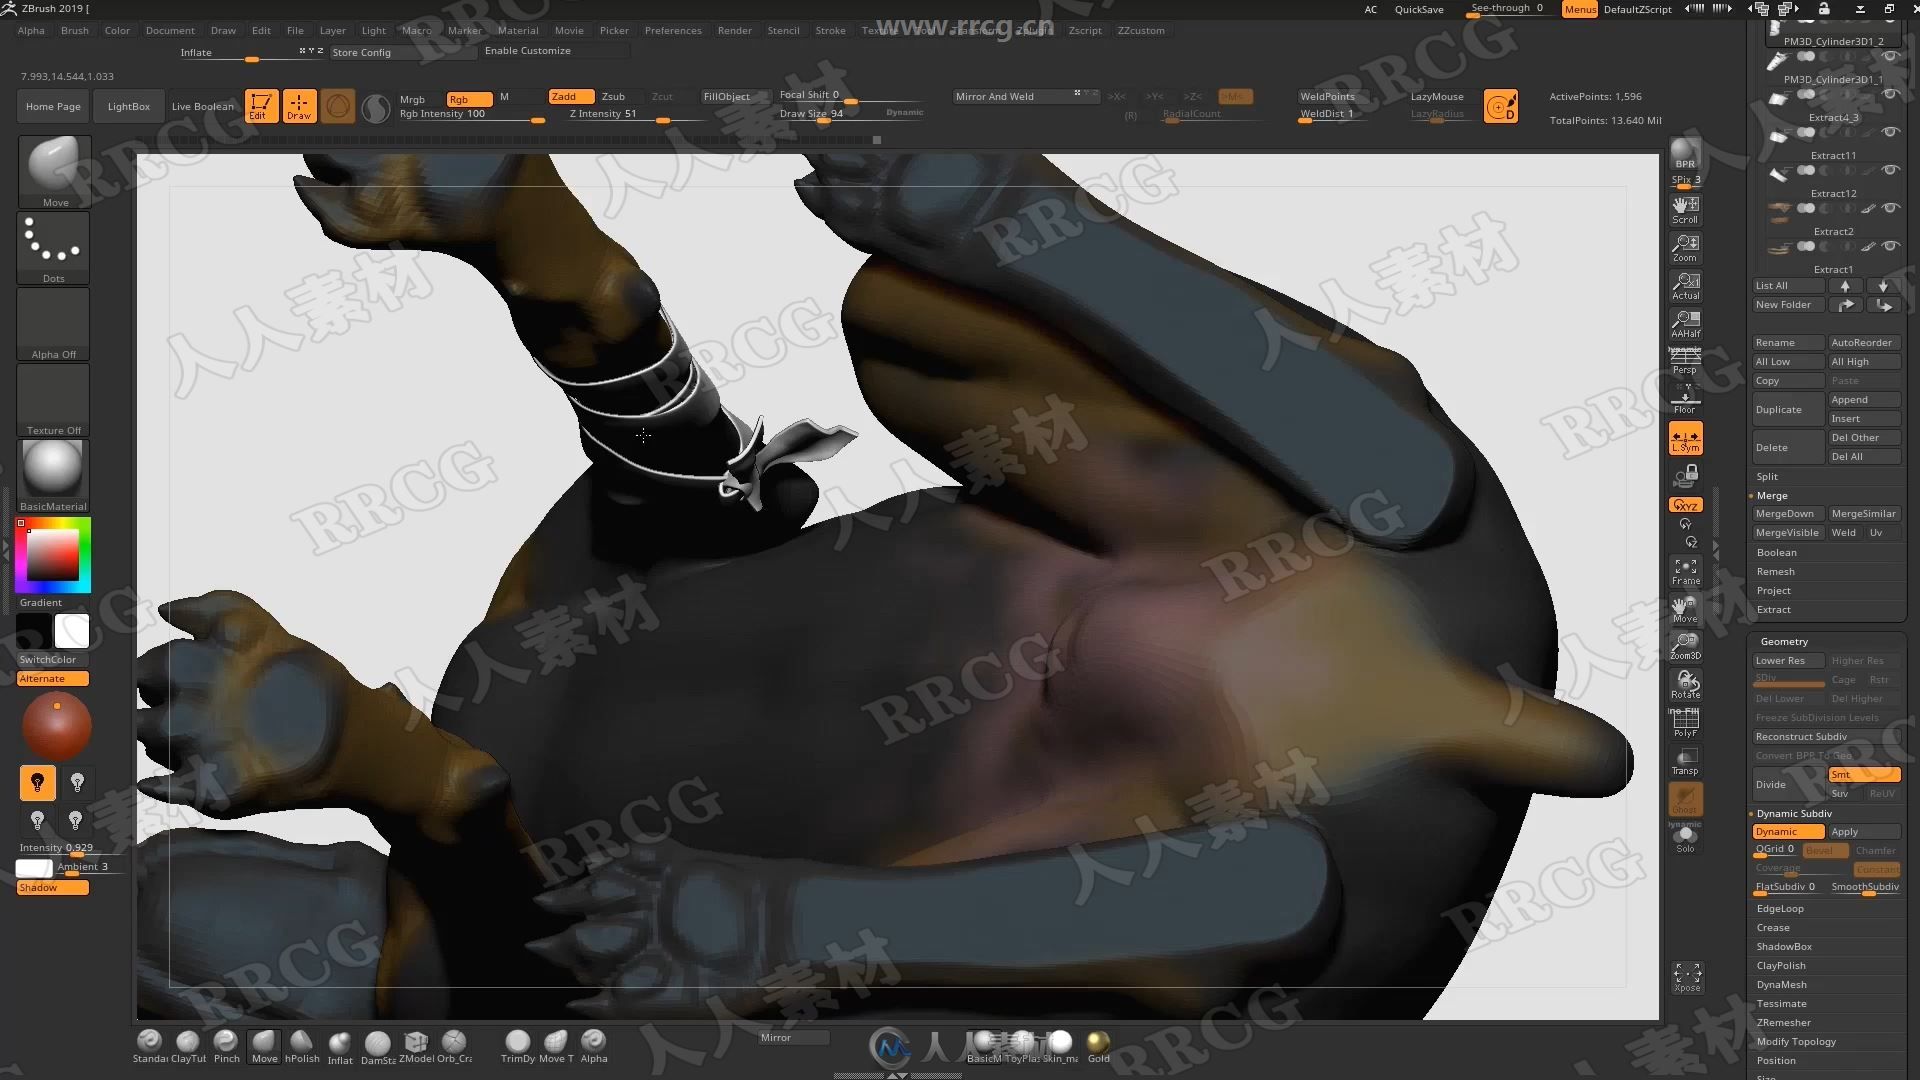Expand the Merge submenu
Viewport: 1920px width, 1080px height.
(x=1772, y=495)
